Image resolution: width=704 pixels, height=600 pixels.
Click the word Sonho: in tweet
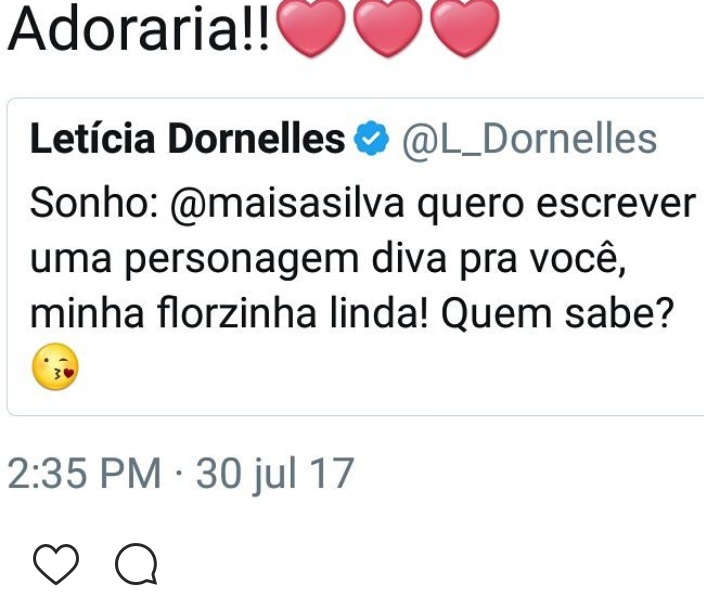point(88,205)
